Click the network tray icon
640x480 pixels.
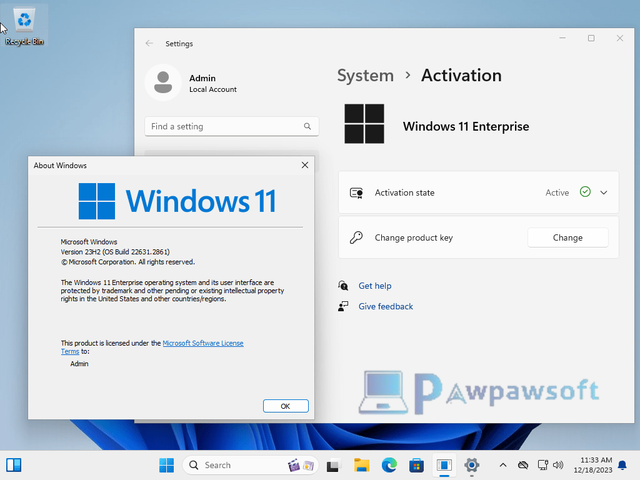[542, 465]
